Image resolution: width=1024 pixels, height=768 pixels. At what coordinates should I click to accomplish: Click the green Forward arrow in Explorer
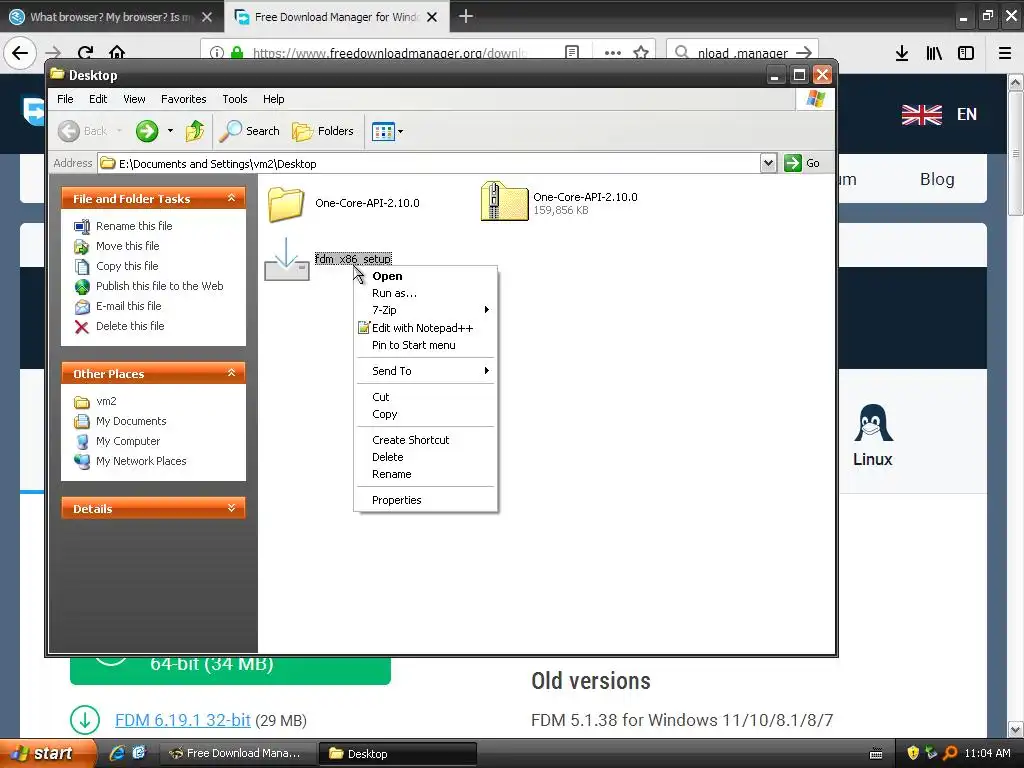coord(147,131)
